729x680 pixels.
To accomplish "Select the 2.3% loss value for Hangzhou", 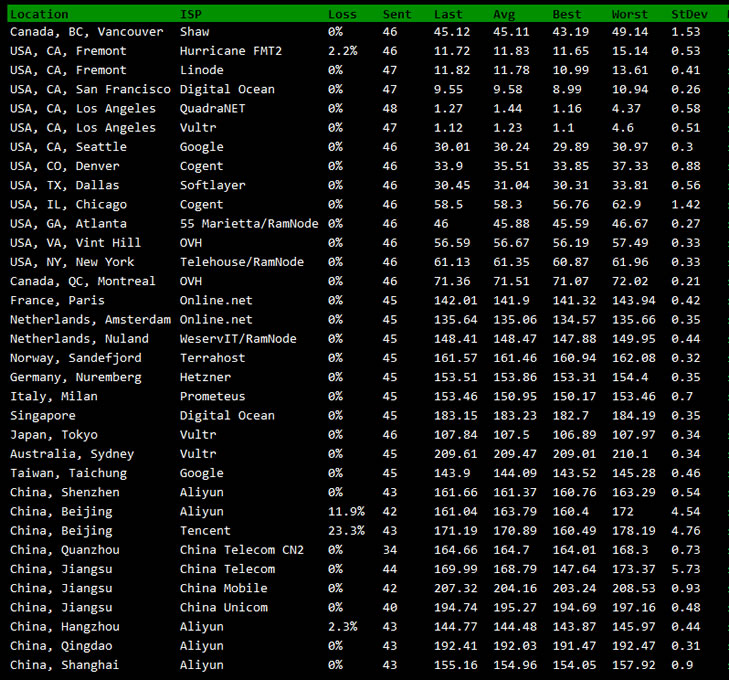I will (x=342, y=627).
